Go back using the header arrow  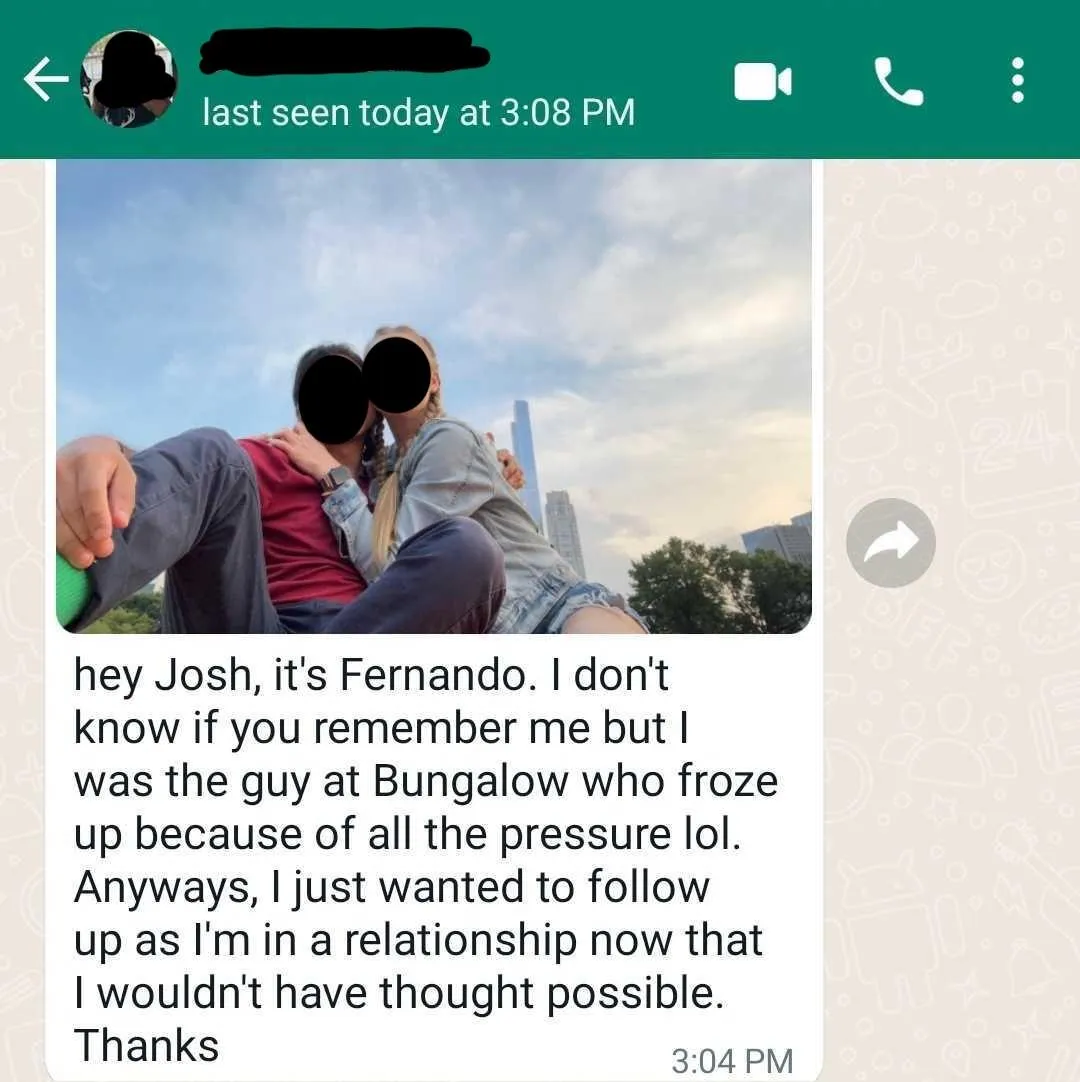pyautogui.click(x=46, y=79)
